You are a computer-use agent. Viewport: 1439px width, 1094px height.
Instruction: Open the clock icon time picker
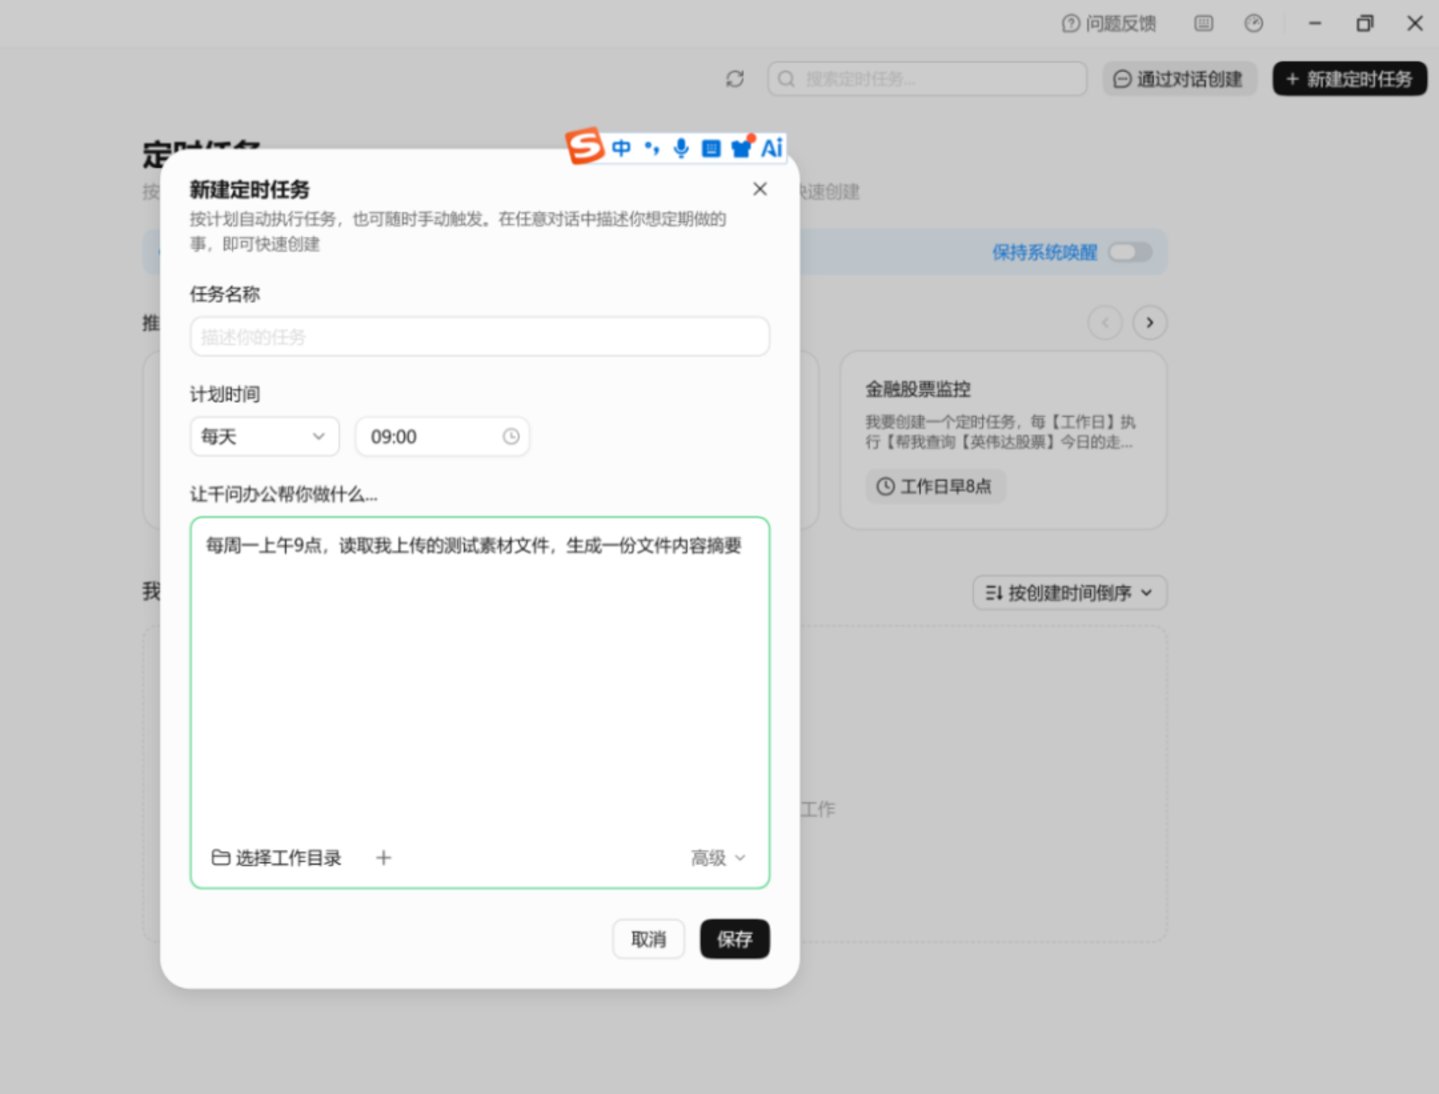[511, 437]
